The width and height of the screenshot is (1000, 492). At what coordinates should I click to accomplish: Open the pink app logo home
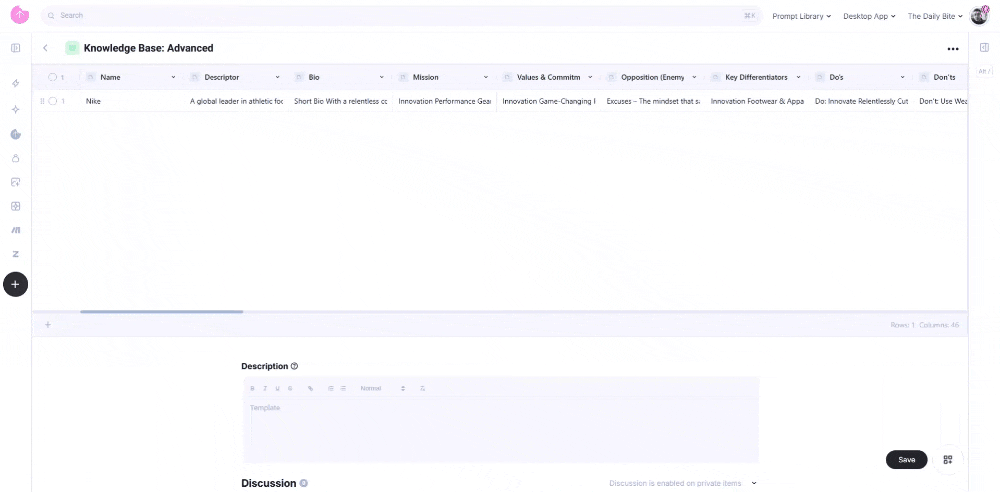(20, 15)
